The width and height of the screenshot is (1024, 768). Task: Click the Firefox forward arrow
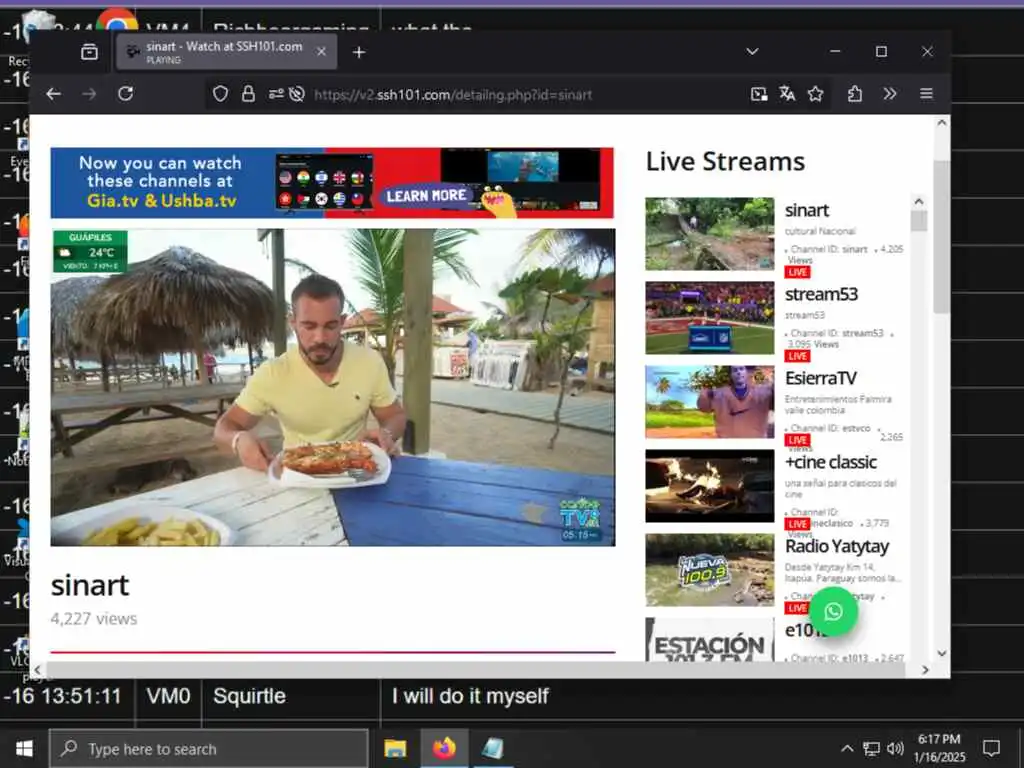point(89,94)
